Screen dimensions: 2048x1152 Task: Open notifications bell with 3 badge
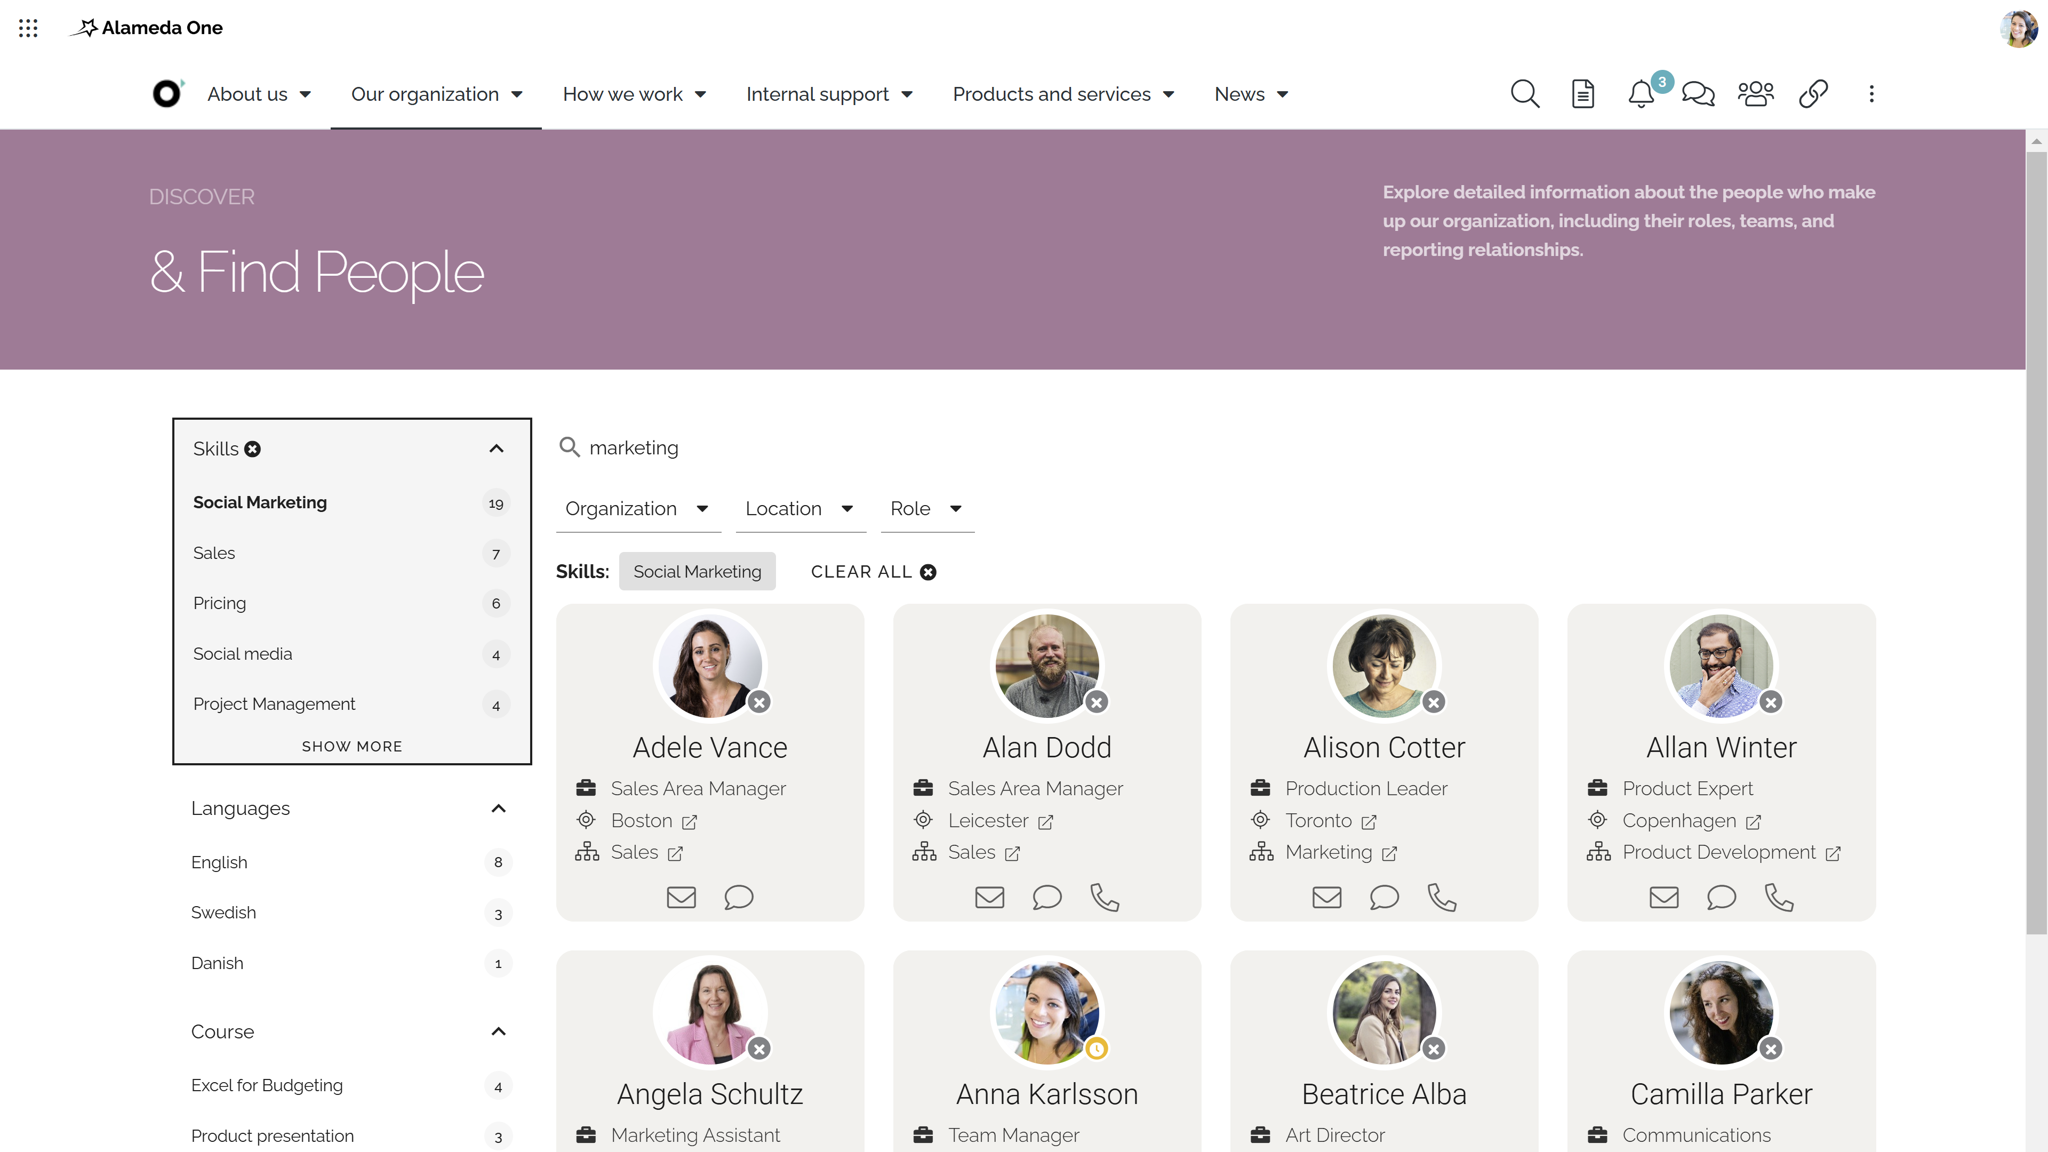coord(1641,94)
